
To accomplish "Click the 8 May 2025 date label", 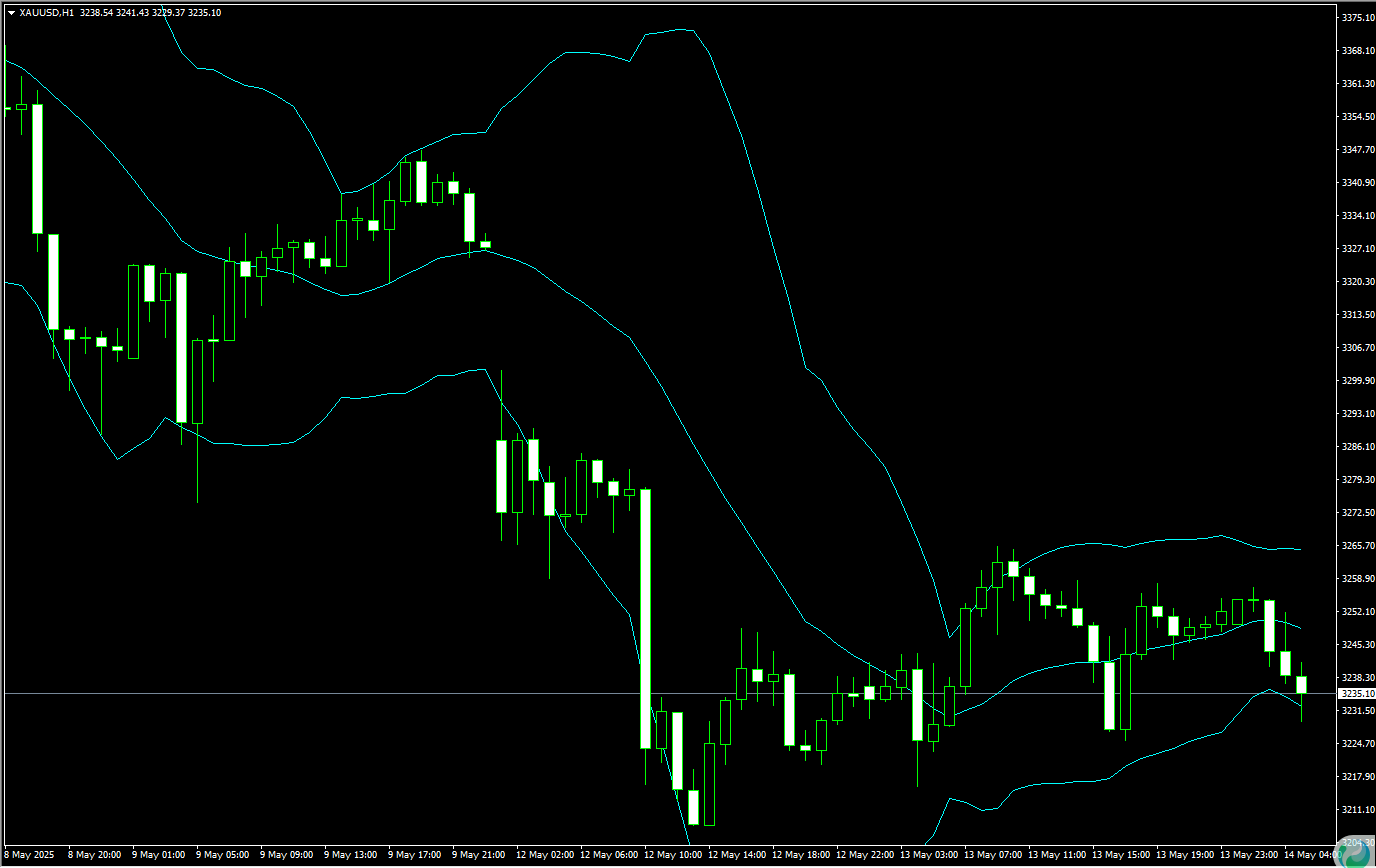I will coord(31,855).
